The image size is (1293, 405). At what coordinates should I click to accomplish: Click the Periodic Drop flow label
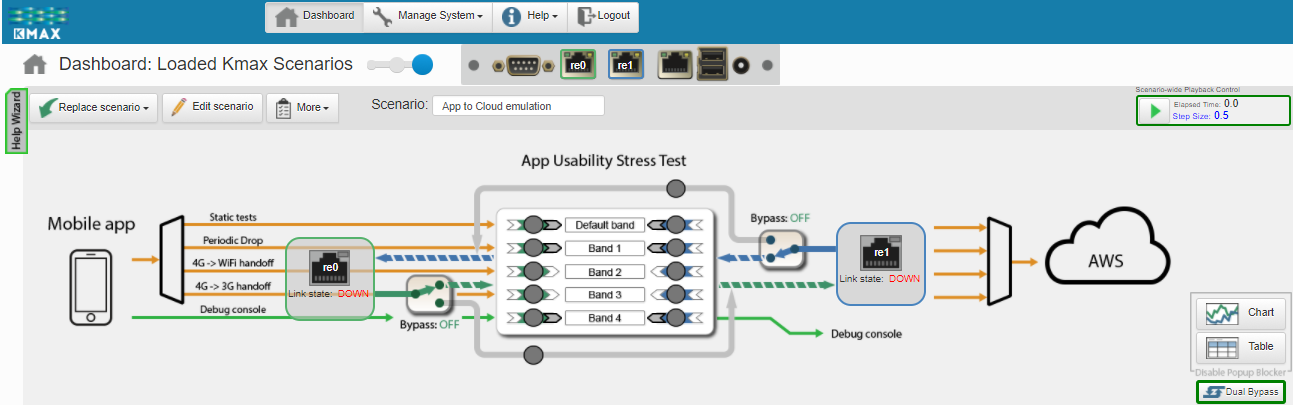pos(235,240)
